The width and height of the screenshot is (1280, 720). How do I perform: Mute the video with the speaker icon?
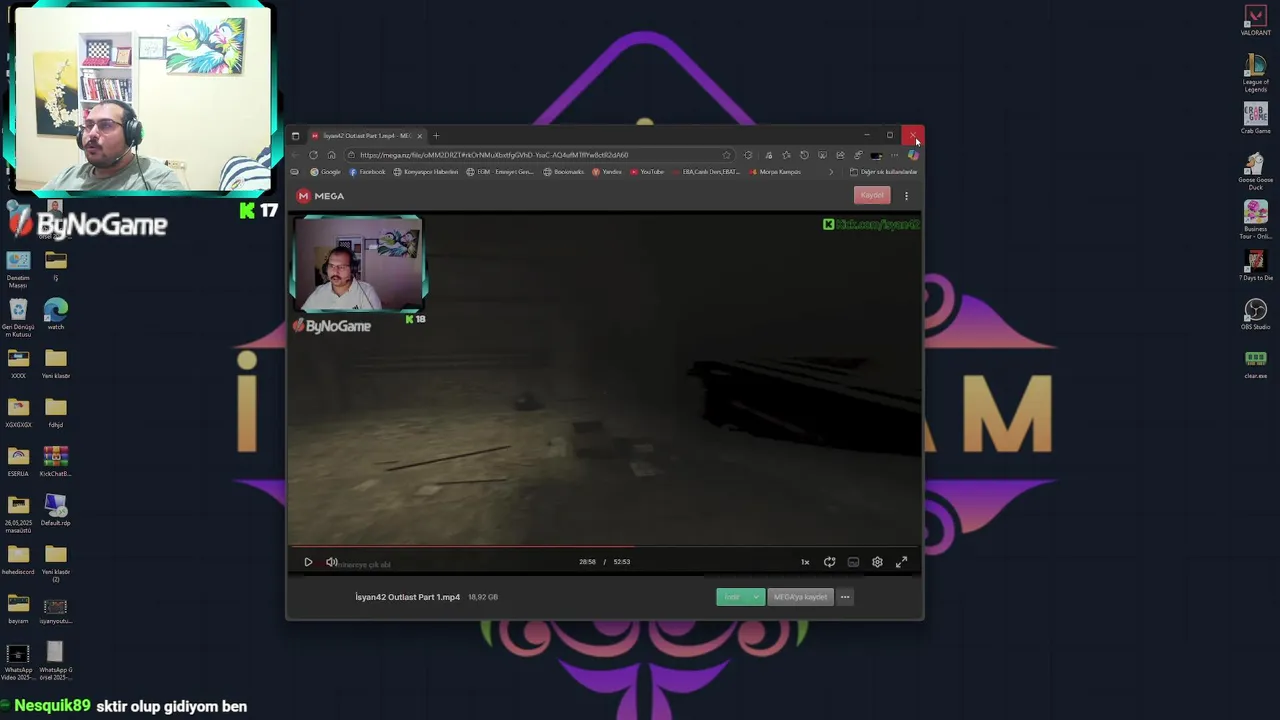pos(332,562)
